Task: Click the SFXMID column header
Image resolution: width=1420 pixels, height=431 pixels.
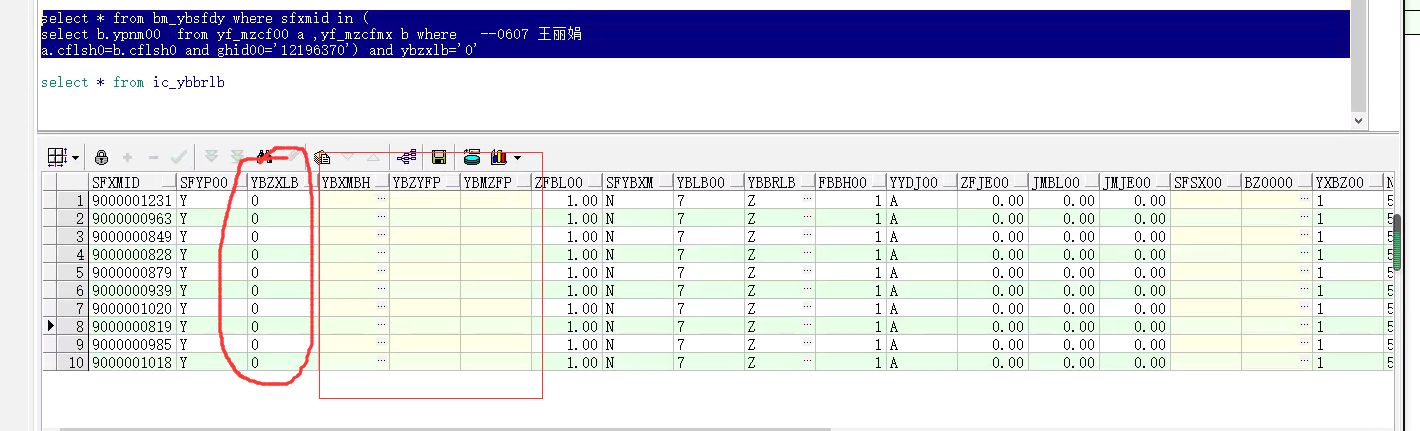Action: click(x=132, y=182)
